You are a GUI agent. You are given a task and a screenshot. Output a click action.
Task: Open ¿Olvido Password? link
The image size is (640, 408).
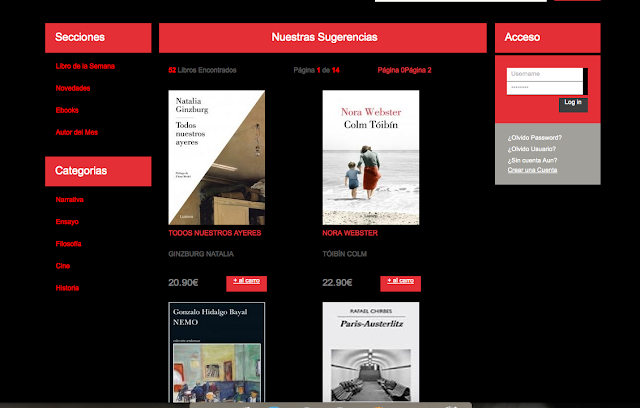coord(535,137)
